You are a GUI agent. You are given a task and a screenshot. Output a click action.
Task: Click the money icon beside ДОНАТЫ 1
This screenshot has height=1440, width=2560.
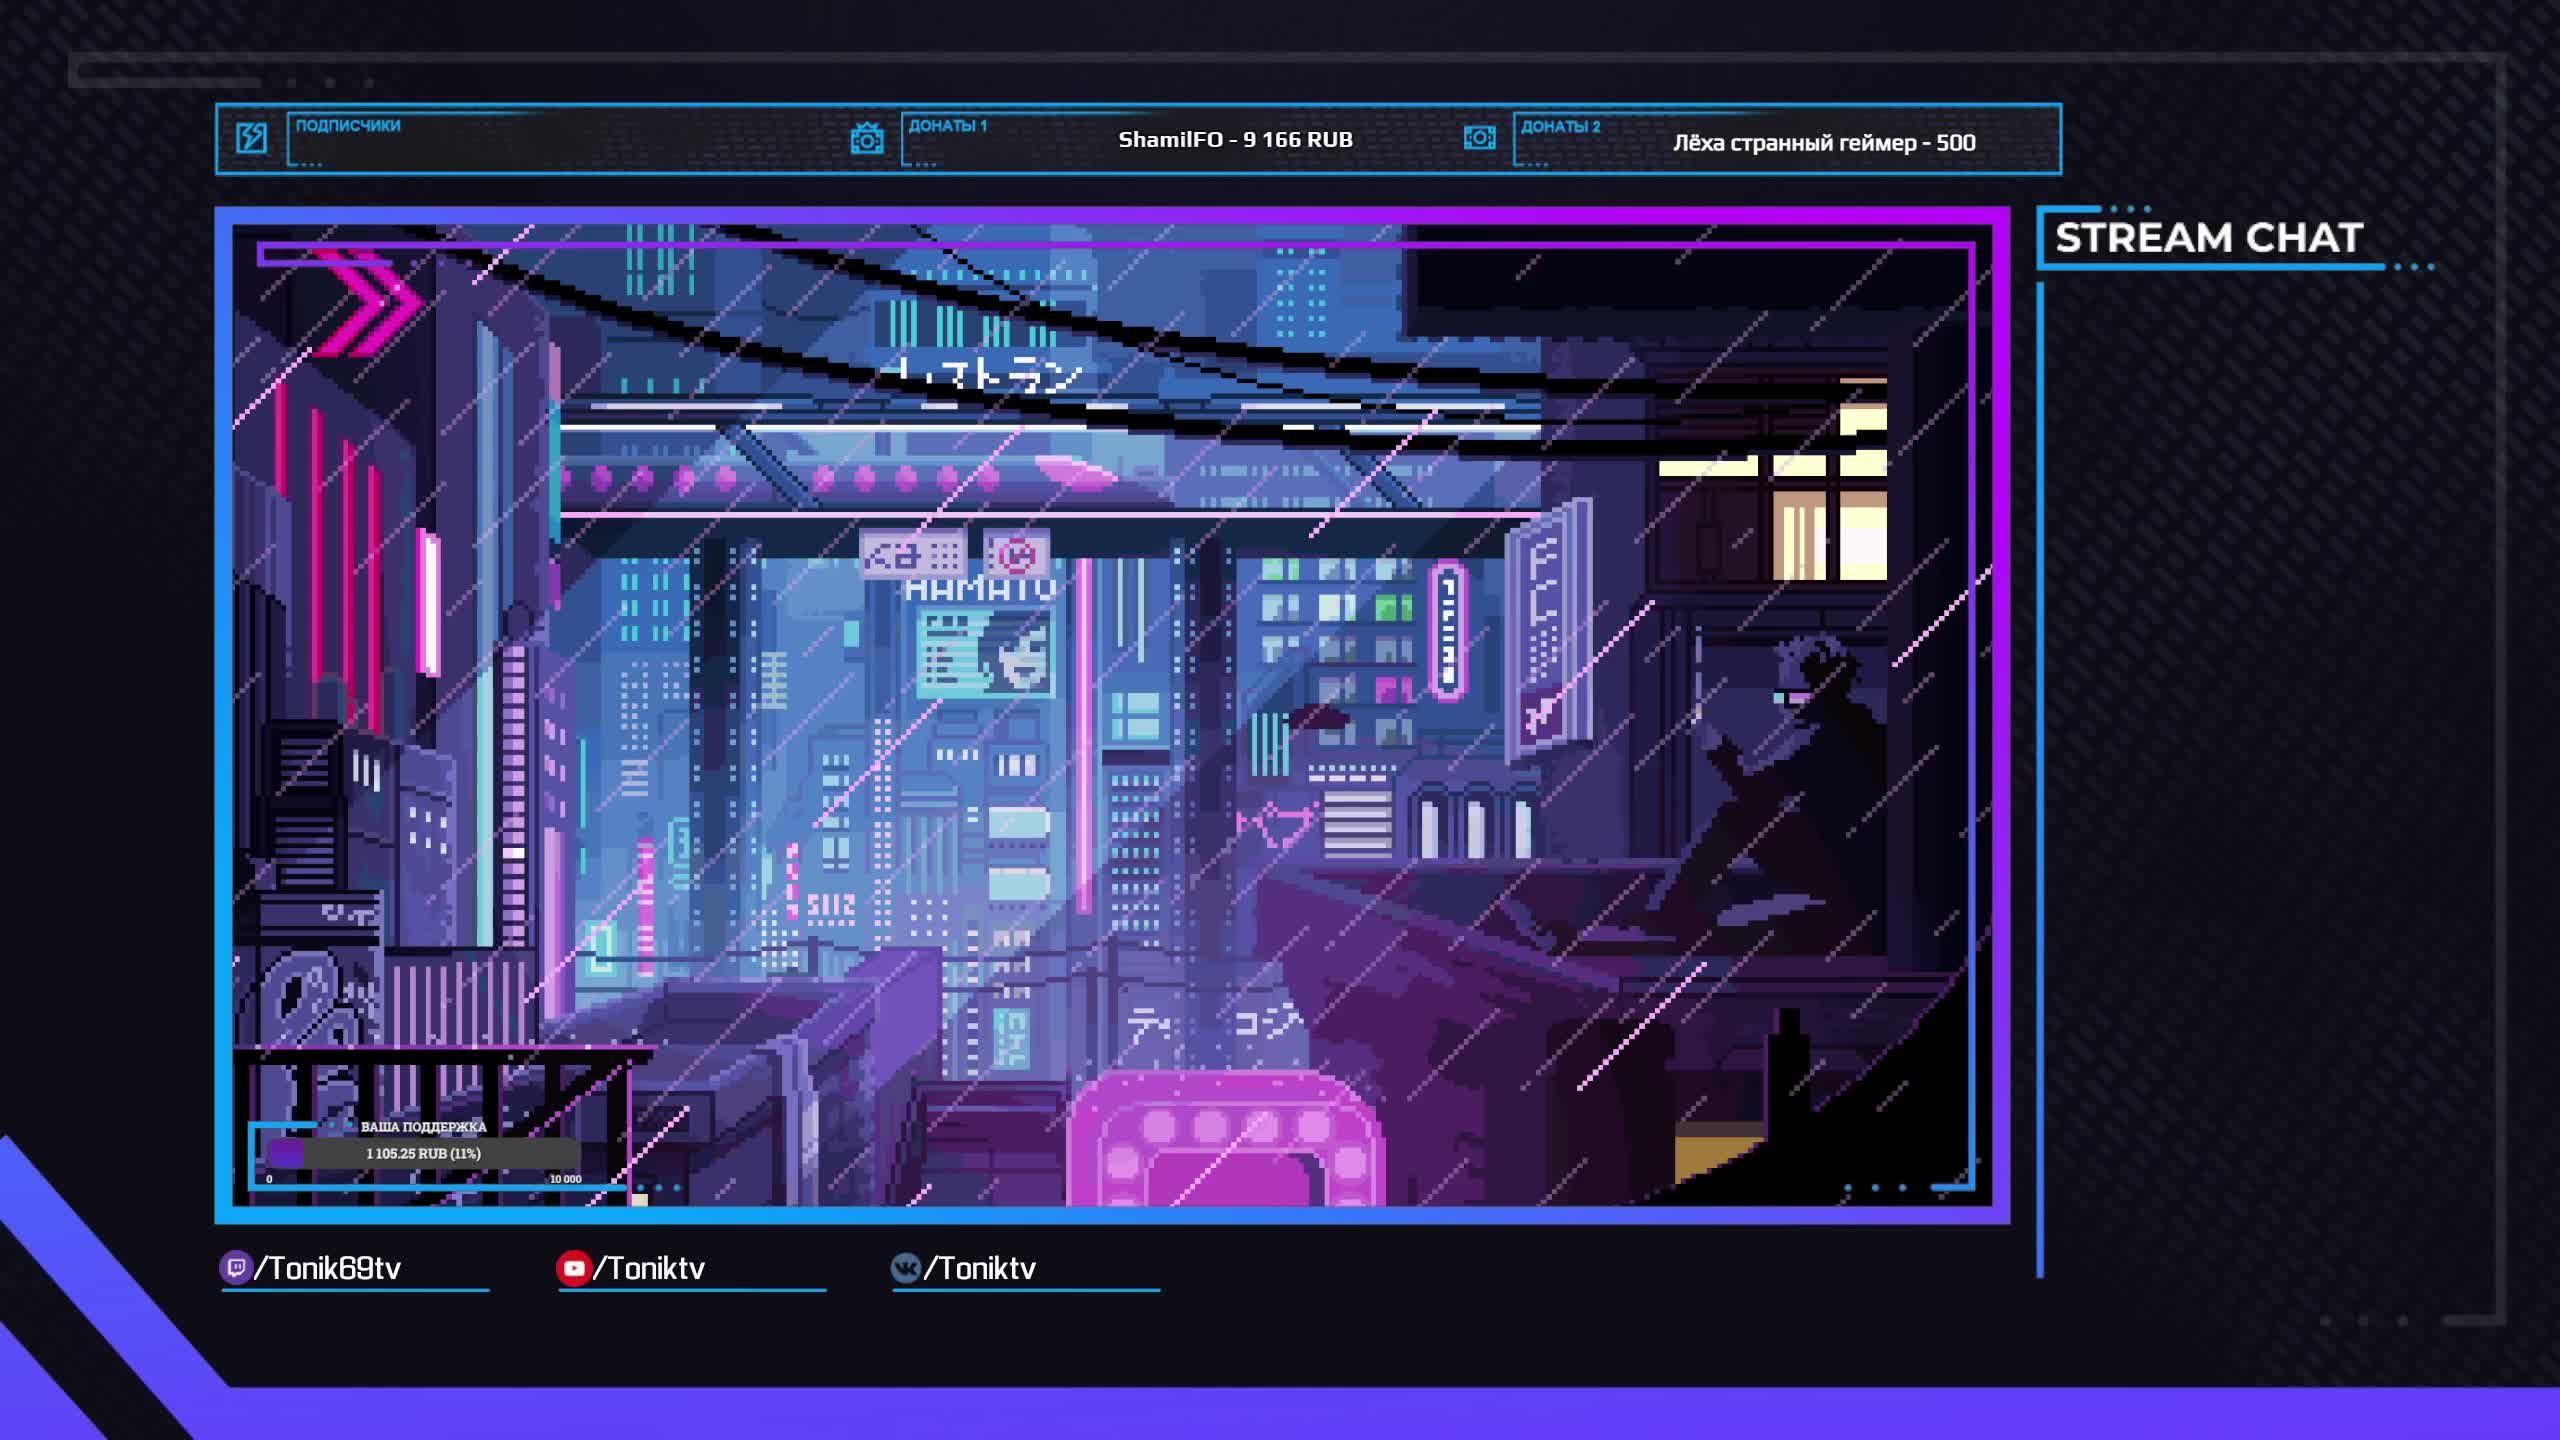[x=866, y=139]
